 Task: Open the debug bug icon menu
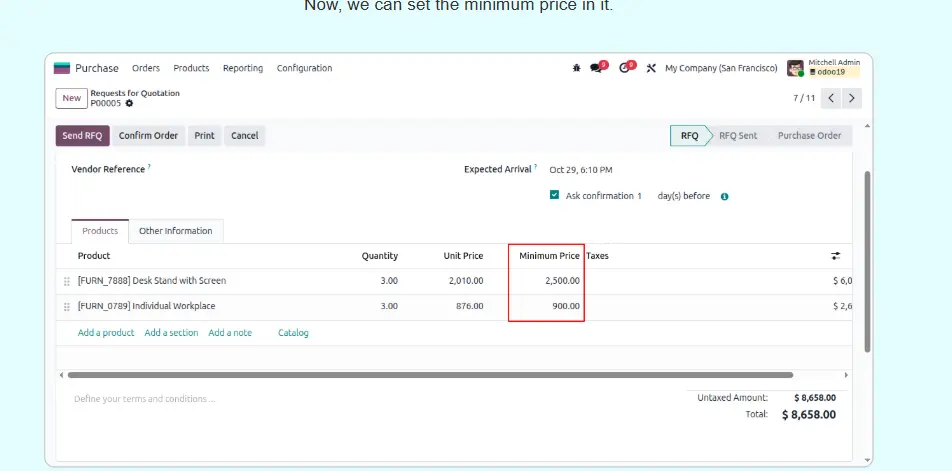click(x=576, y=68)
